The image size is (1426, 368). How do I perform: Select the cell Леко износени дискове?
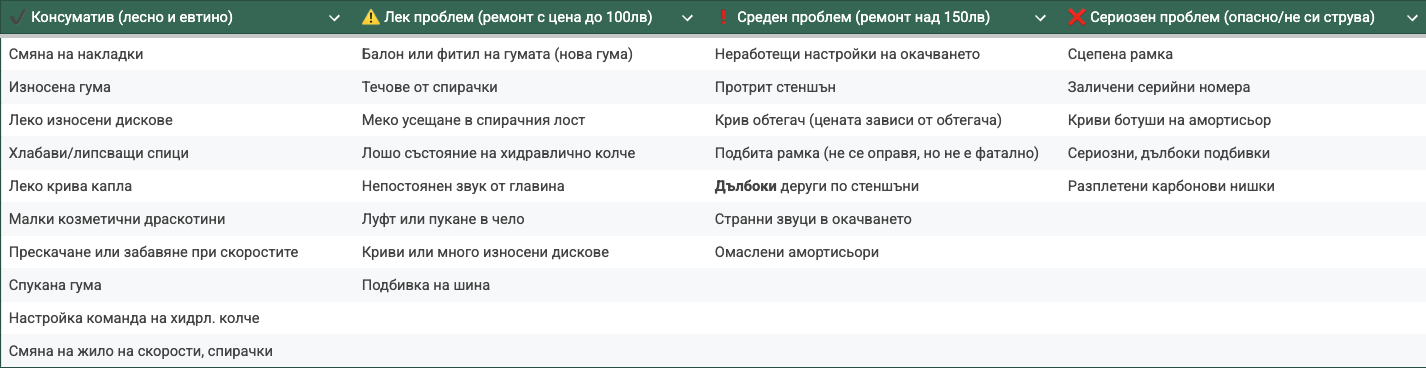[x=177, y=120]
